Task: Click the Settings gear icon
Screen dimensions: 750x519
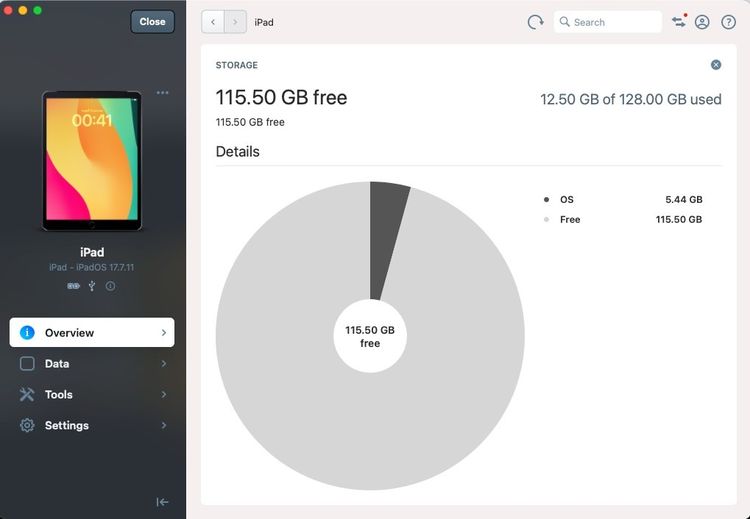Action: [x=27, y=425]
